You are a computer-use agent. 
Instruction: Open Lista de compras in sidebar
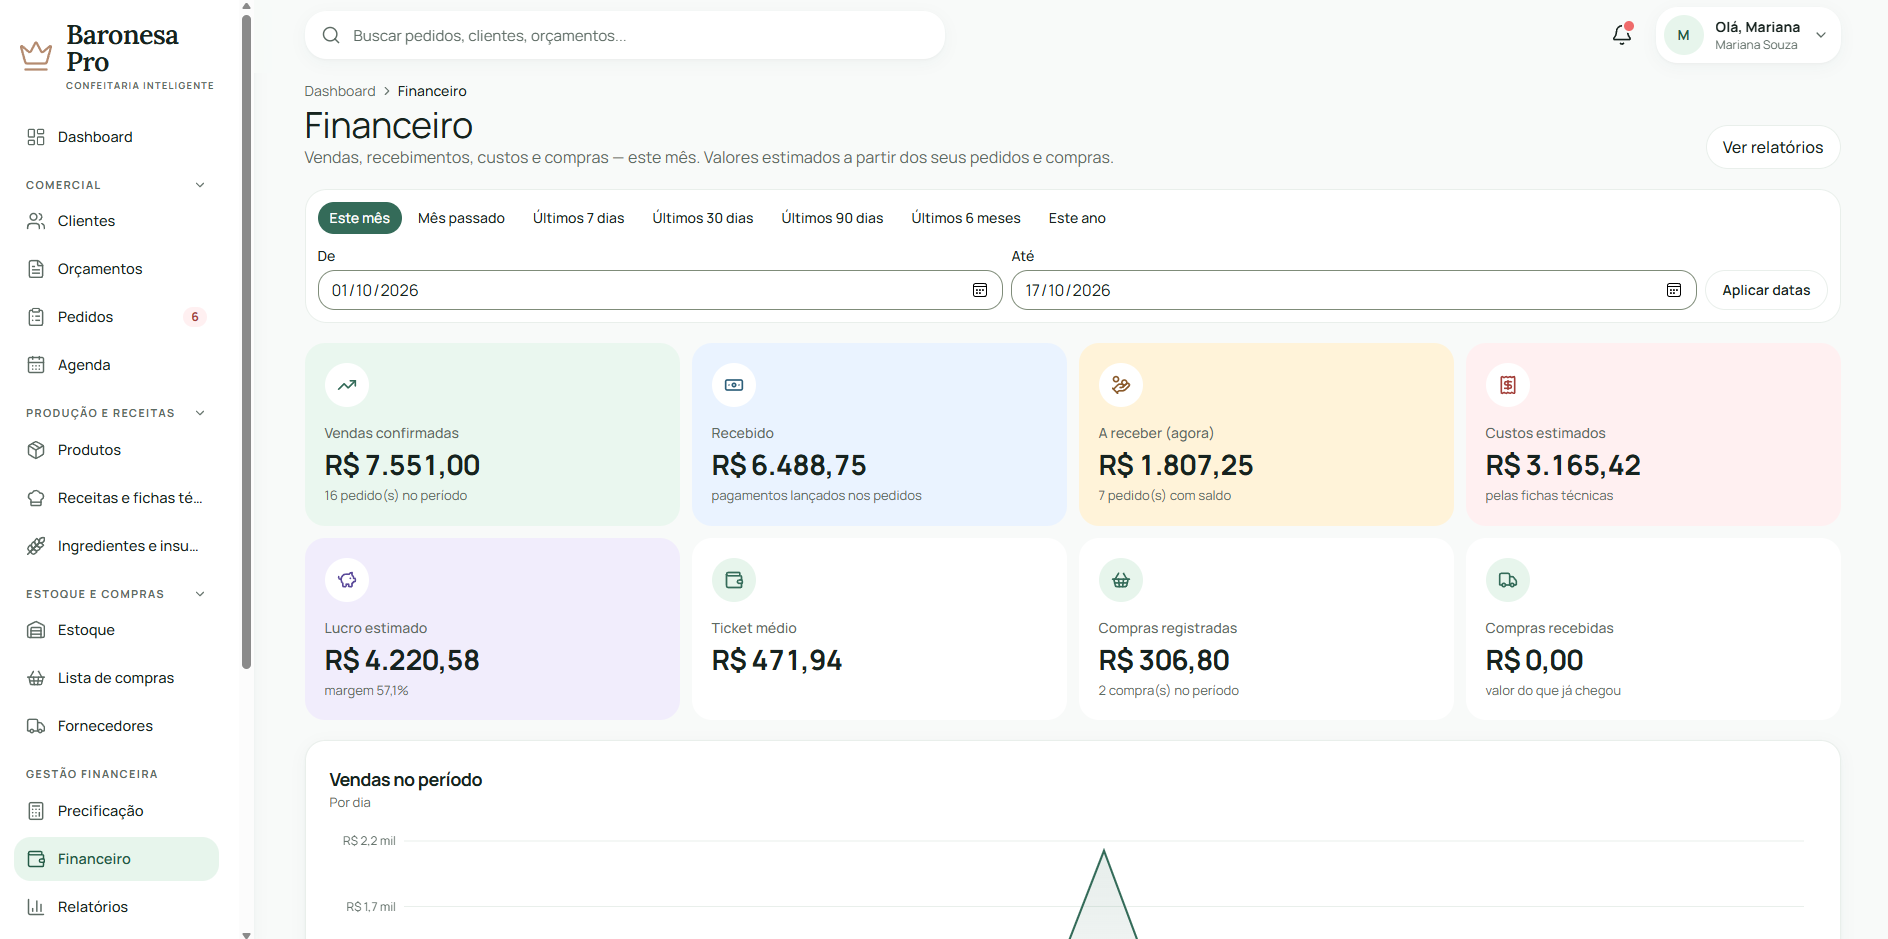[116, 678]
